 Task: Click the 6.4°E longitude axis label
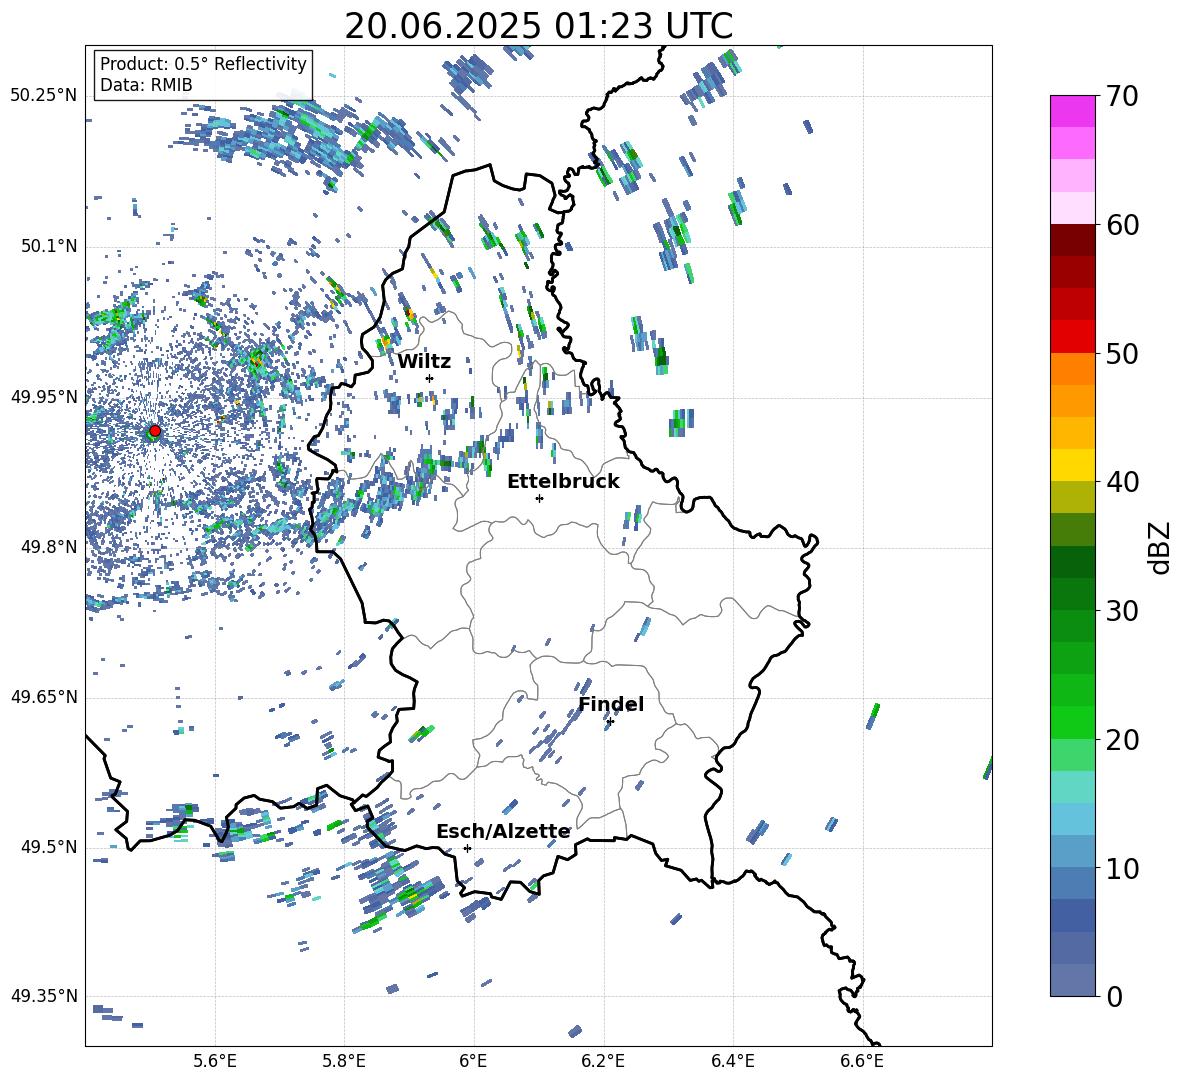pos(732,1061)
